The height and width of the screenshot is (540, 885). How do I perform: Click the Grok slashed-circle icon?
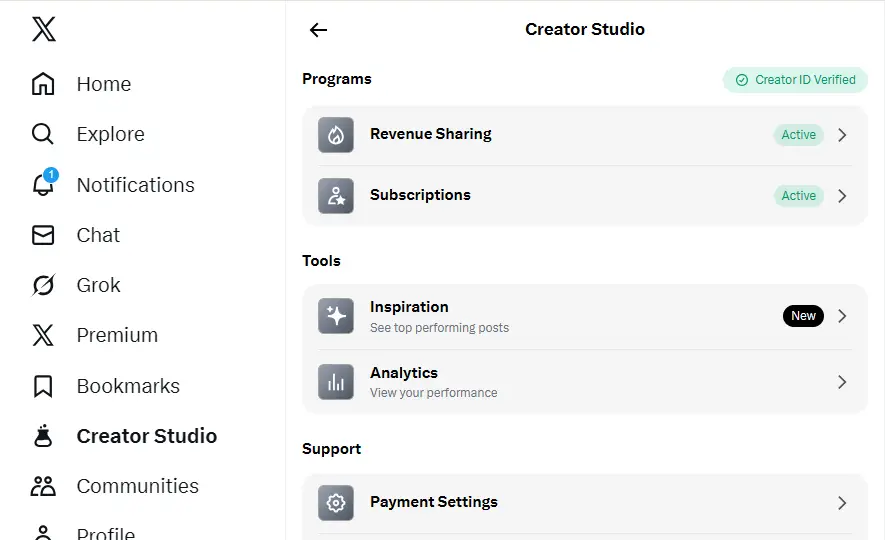tap(43, 285)
